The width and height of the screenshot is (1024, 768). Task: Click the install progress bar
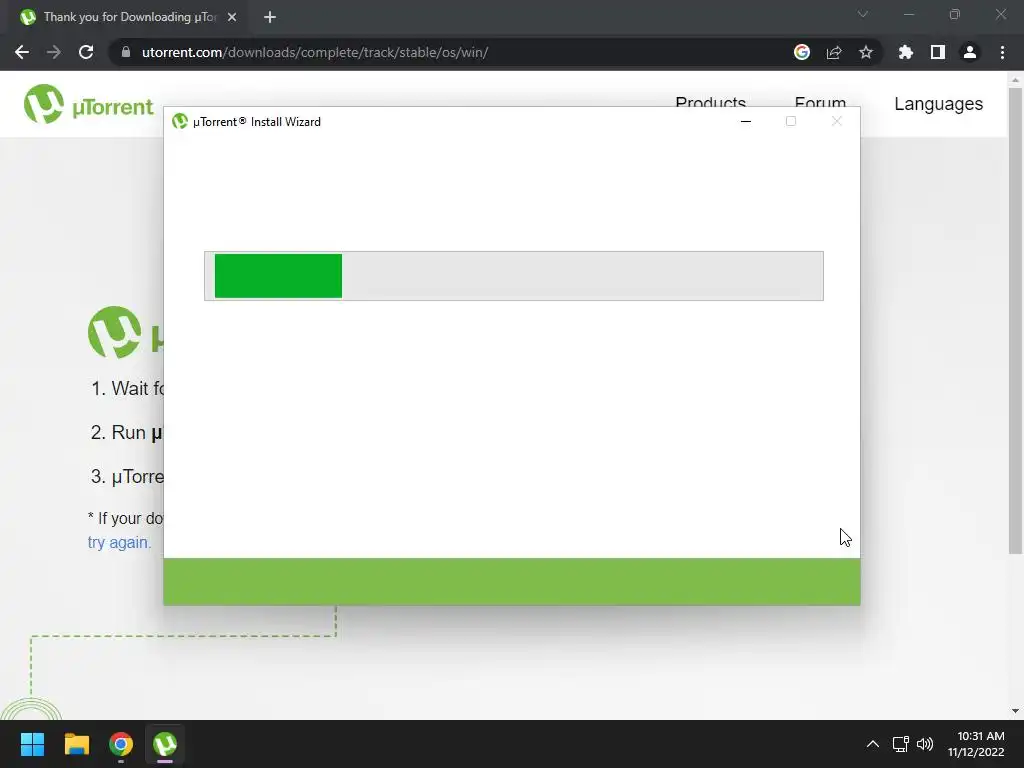point(514,276)
